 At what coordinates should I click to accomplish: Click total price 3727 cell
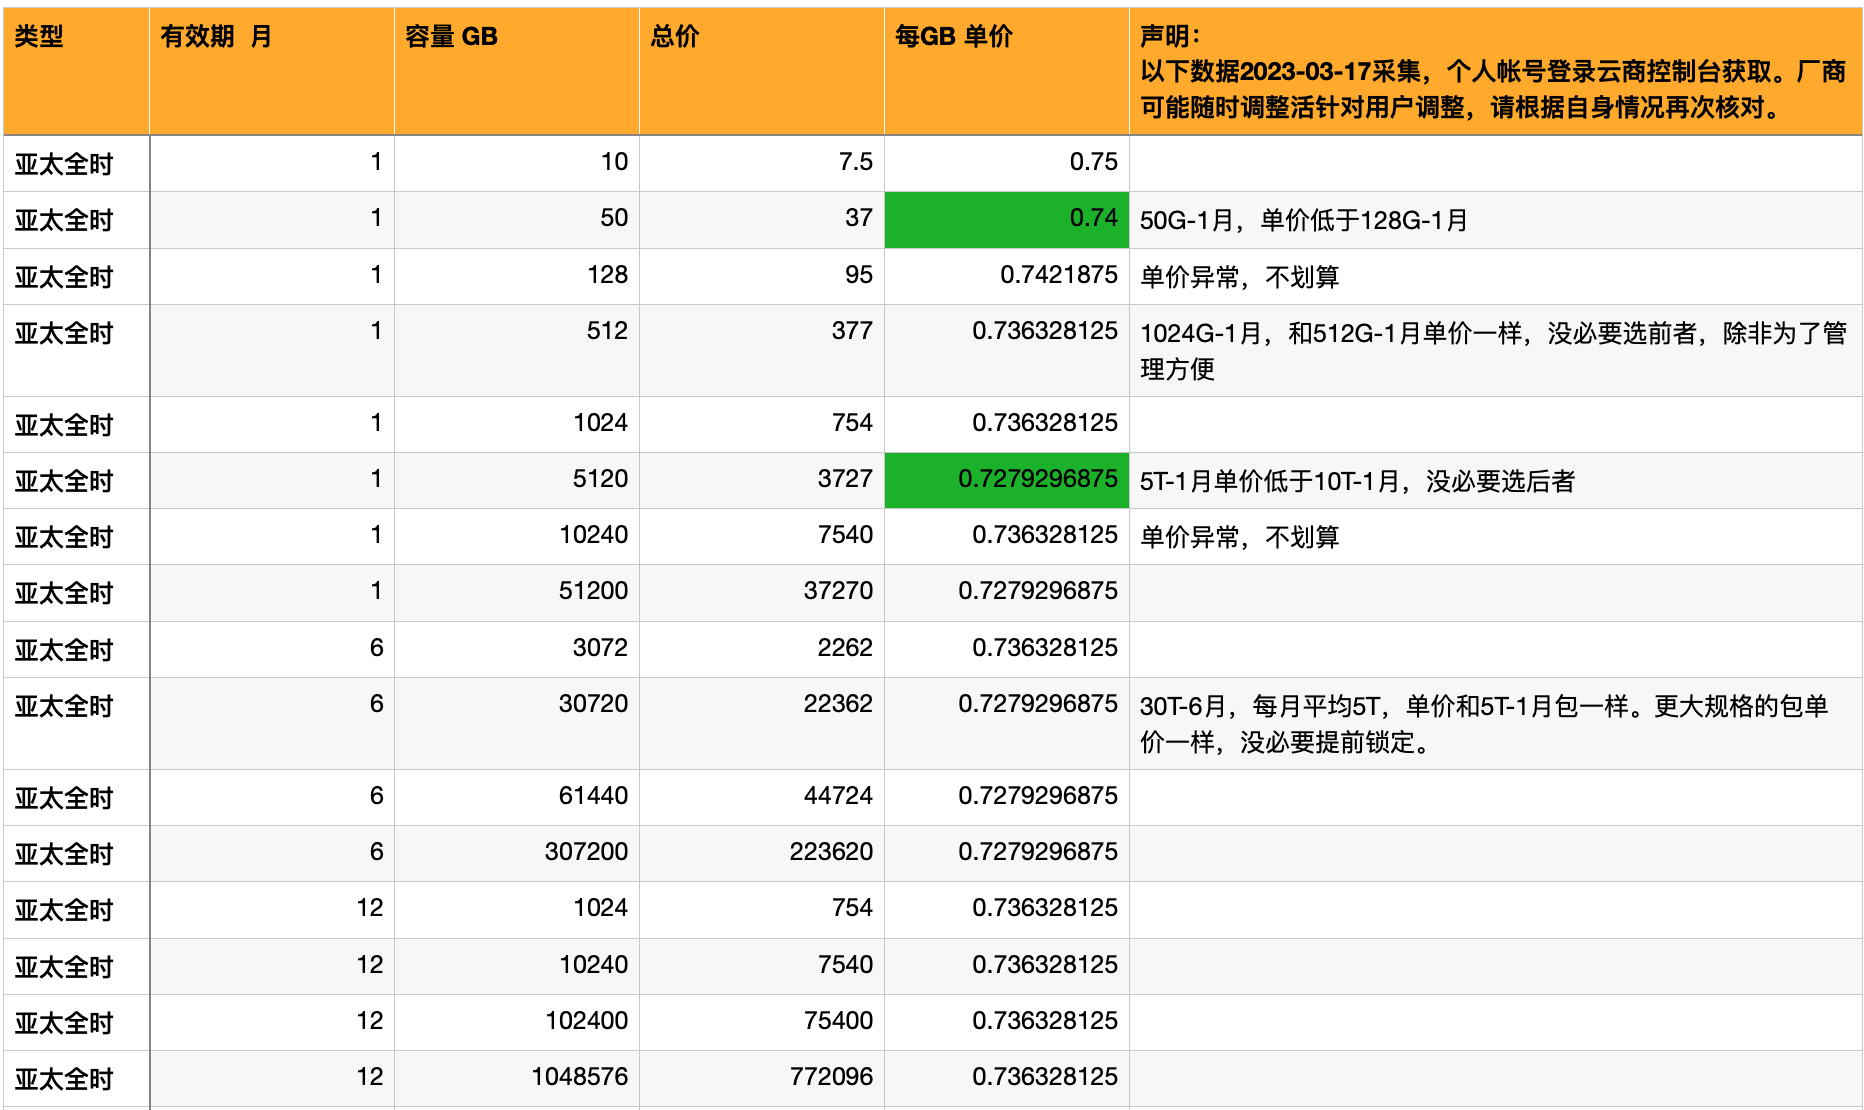pos(762,481)
